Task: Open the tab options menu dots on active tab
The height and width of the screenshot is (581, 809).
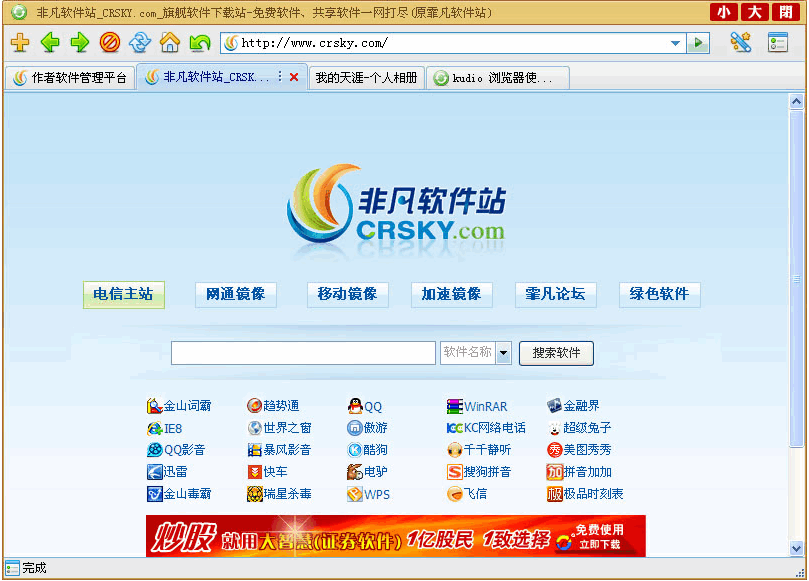Action: coord(280,76)
